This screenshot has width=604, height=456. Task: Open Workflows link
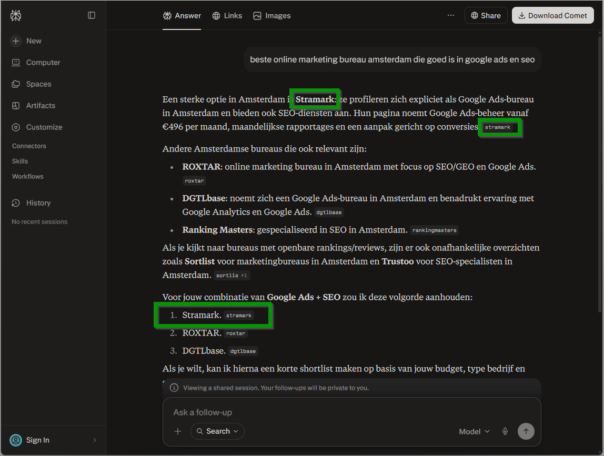(28, 176)
